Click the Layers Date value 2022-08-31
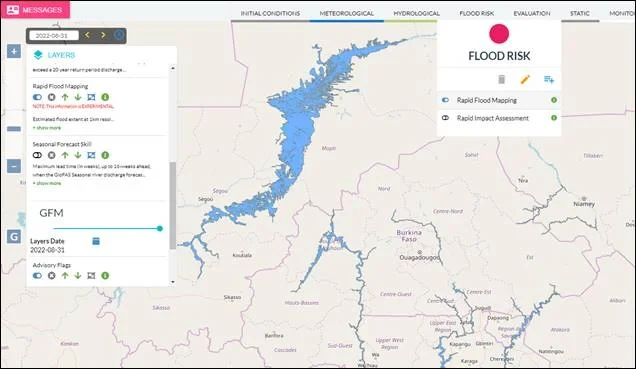This screenshot has width=636, height=369. (x=47, y=250)
